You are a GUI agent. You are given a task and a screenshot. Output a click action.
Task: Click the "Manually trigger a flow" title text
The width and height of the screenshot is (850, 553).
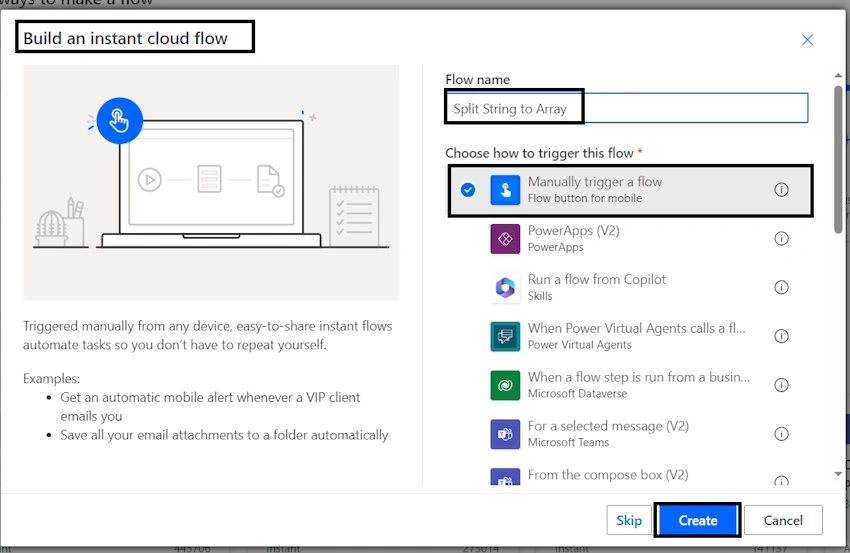coord(595,182)
